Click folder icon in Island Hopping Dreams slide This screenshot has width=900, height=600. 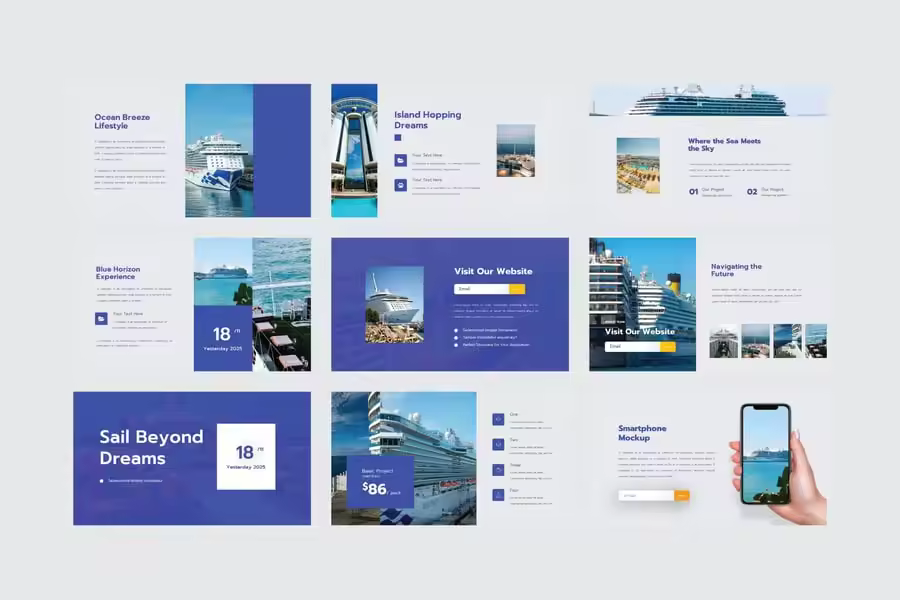[x=400, y=160]
